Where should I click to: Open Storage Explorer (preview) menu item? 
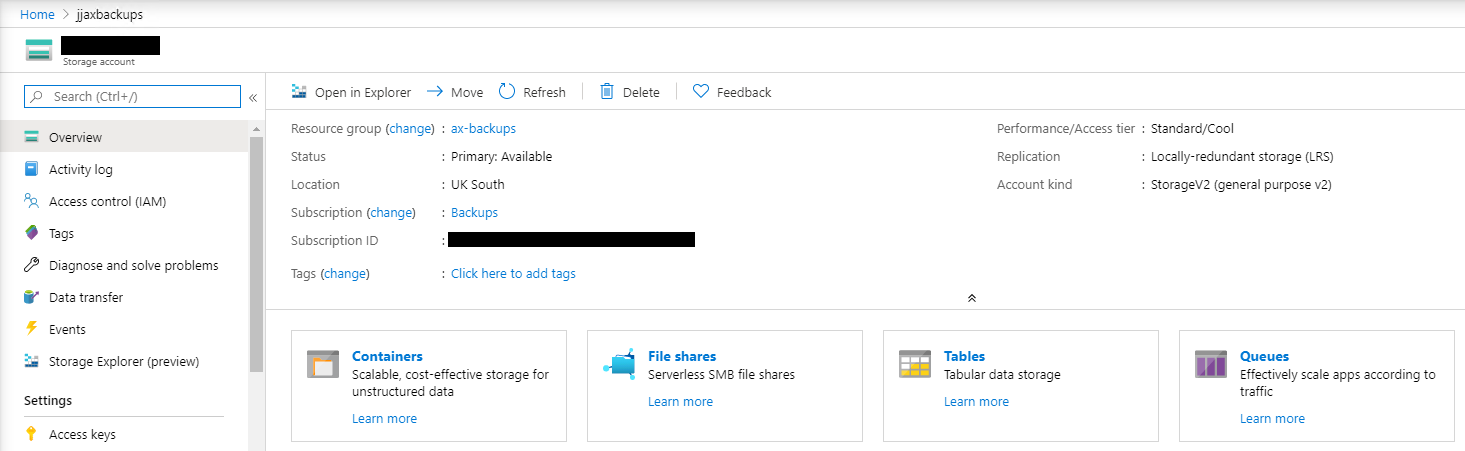(124, 361)
